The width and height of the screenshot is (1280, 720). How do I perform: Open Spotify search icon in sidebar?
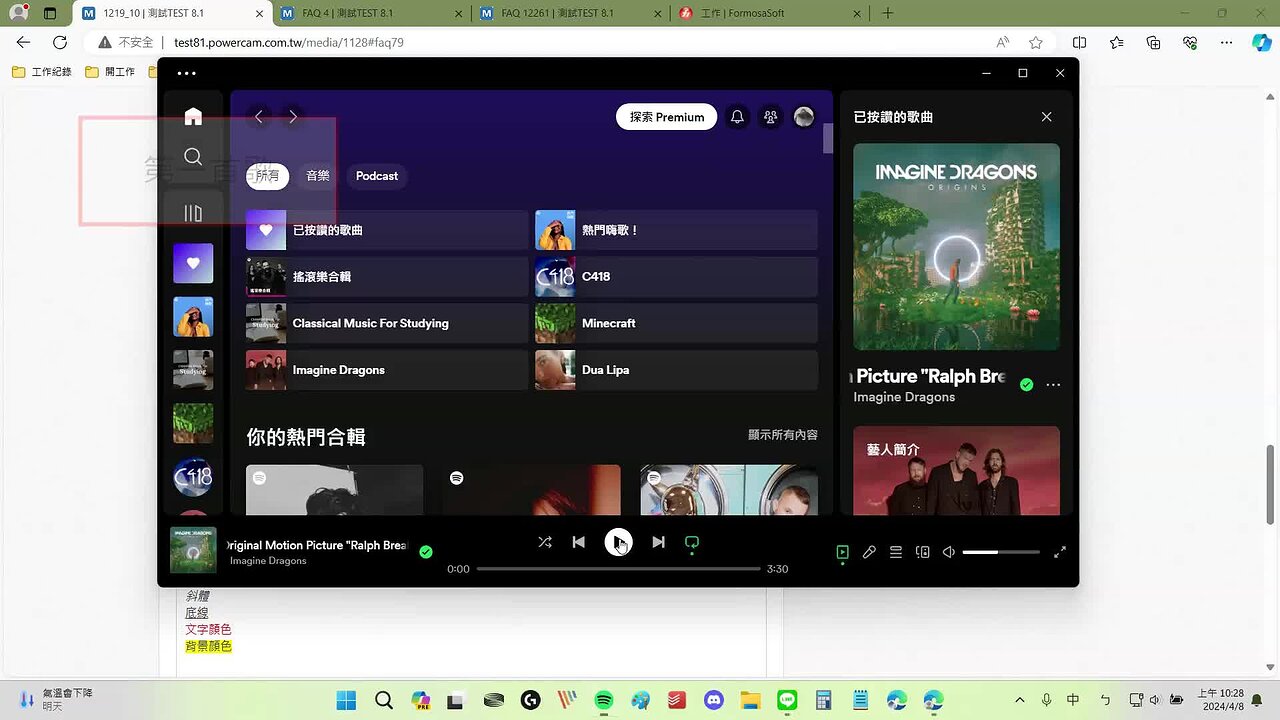[x=193, y=157]
